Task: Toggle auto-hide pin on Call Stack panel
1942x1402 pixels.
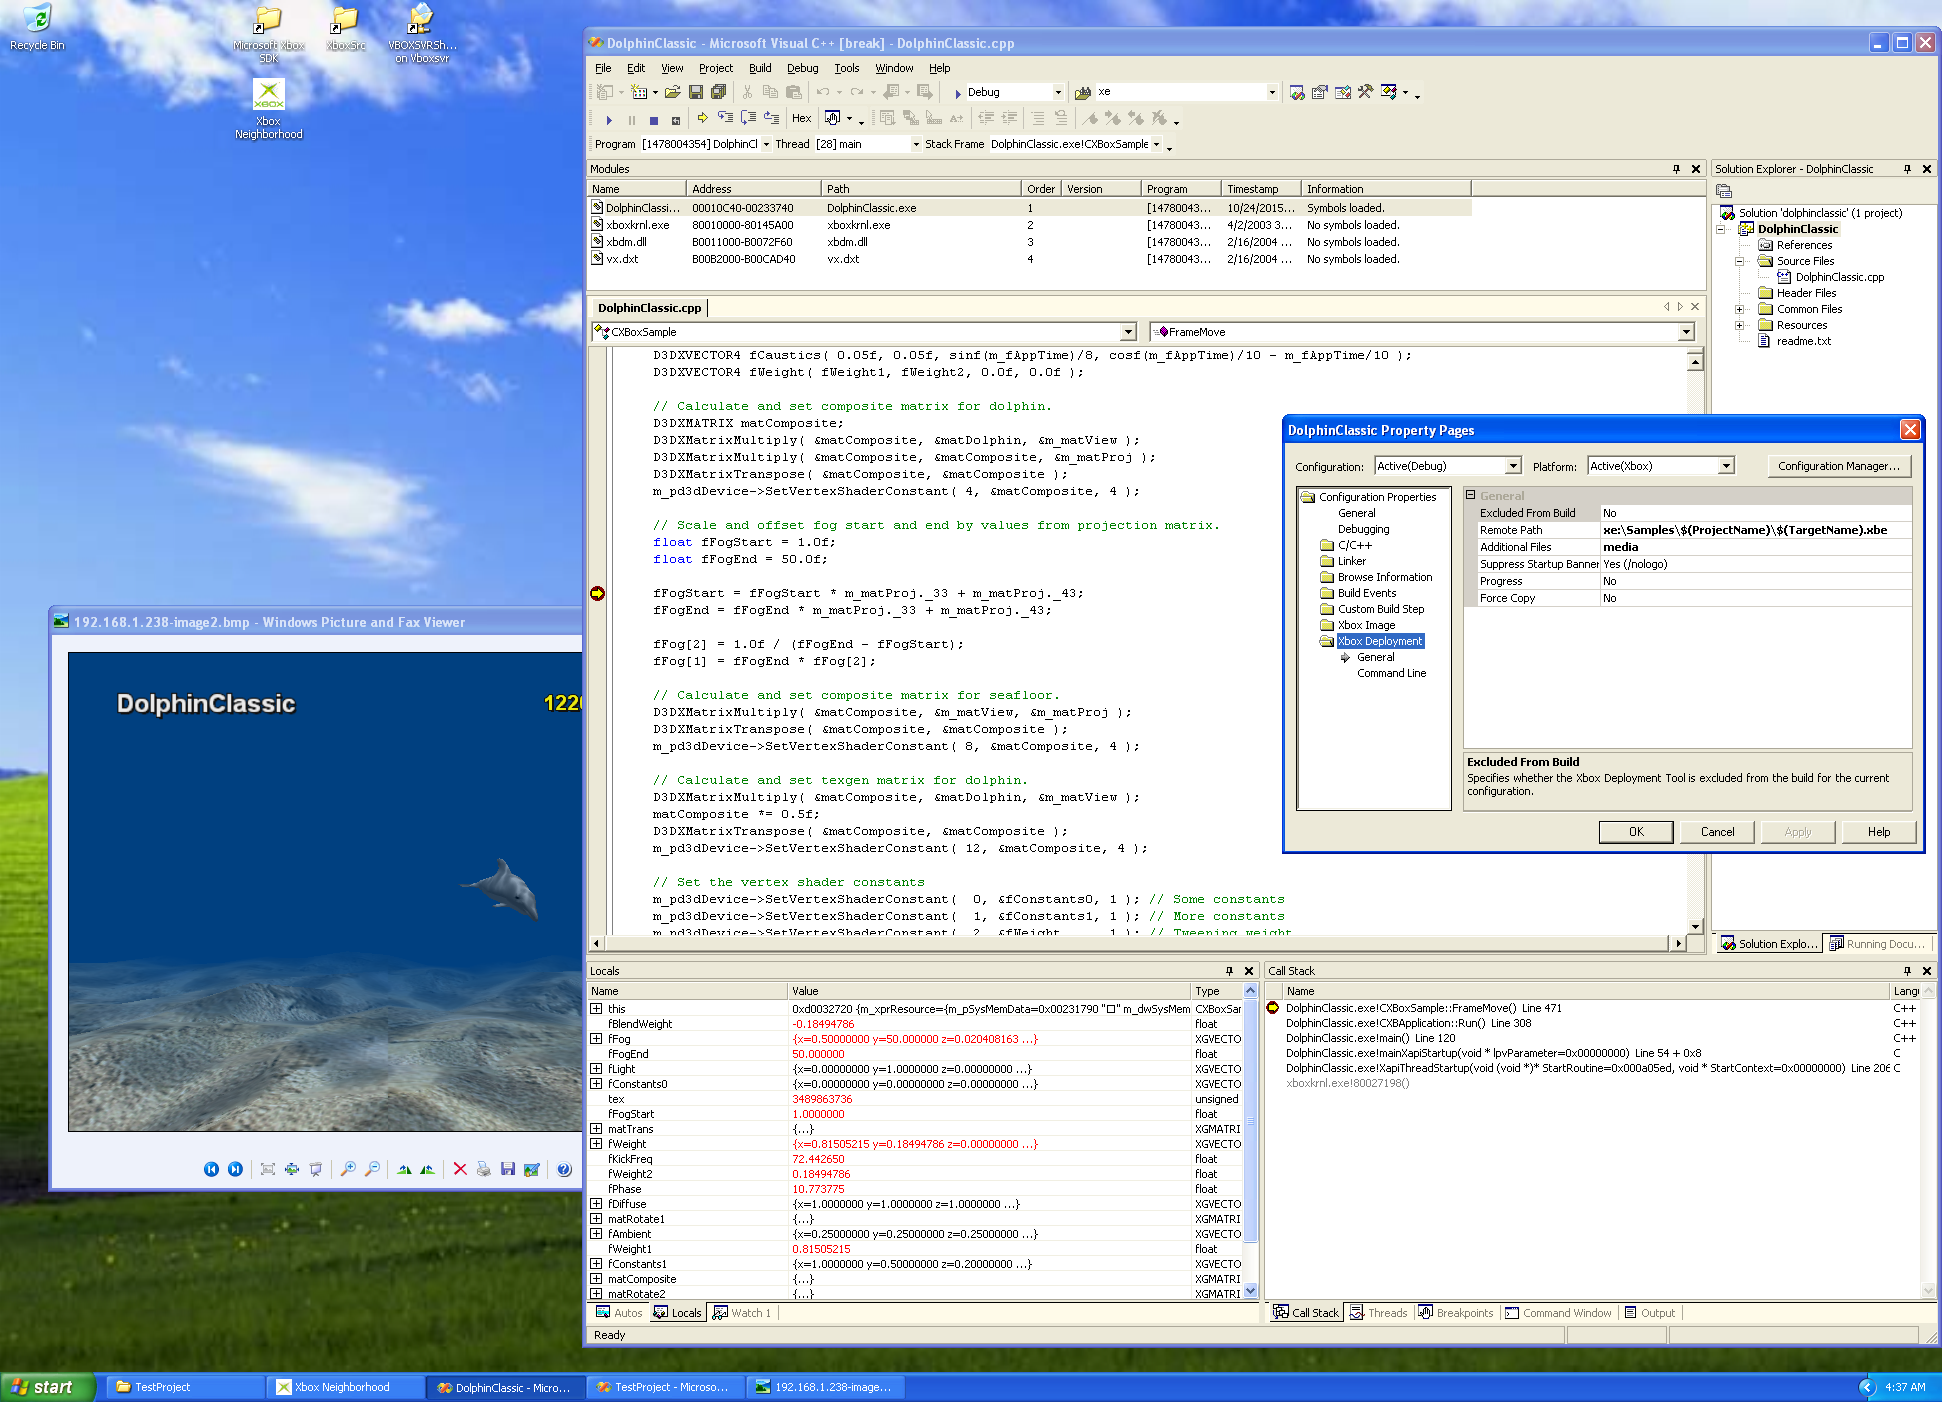Action: (x=1908, y=971)
